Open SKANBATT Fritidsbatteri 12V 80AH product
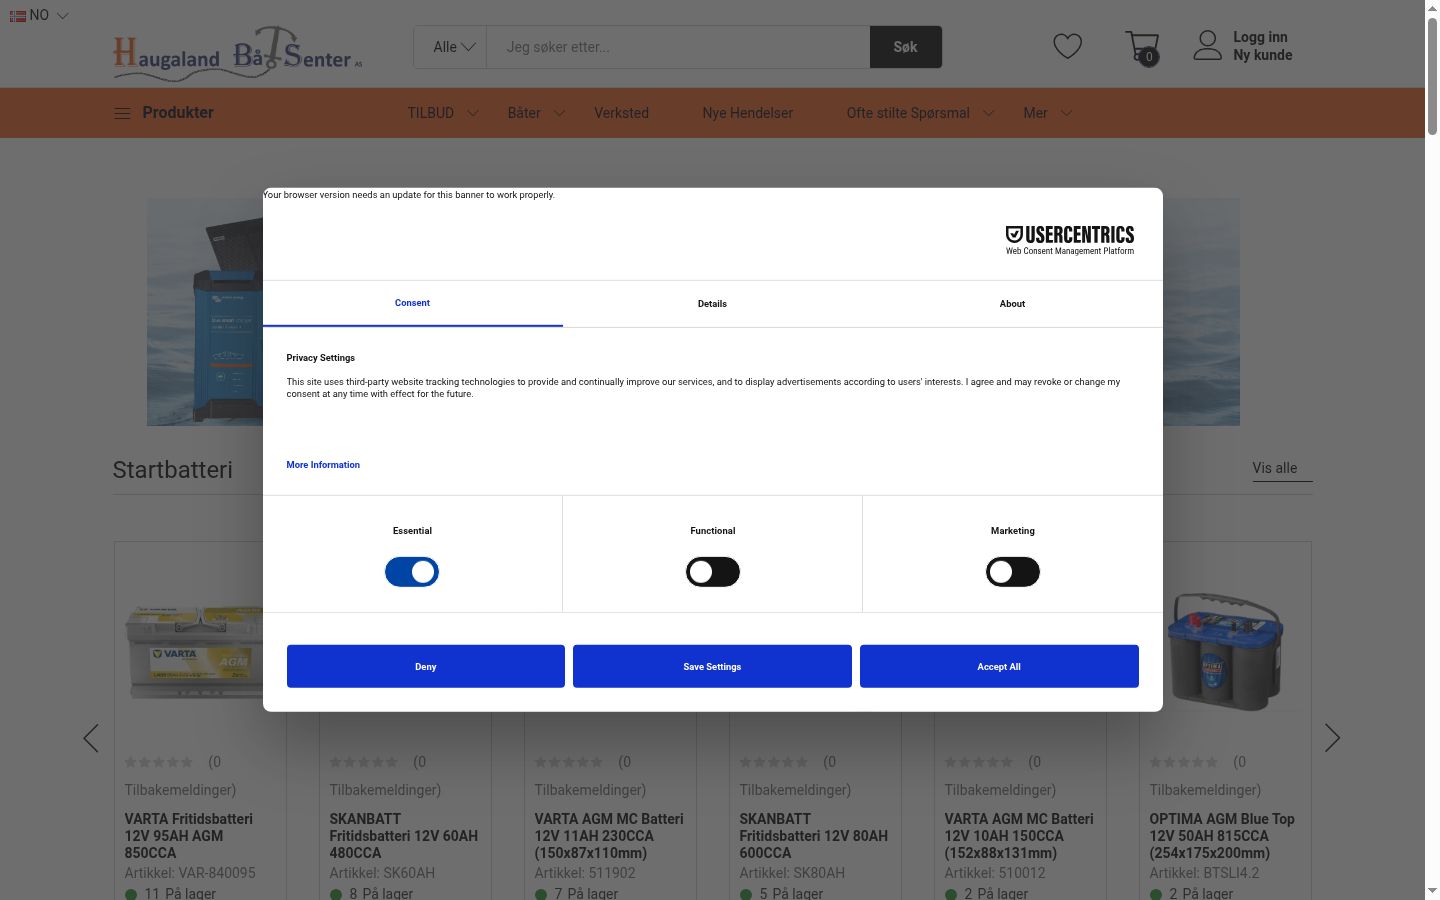 [814, 836]
